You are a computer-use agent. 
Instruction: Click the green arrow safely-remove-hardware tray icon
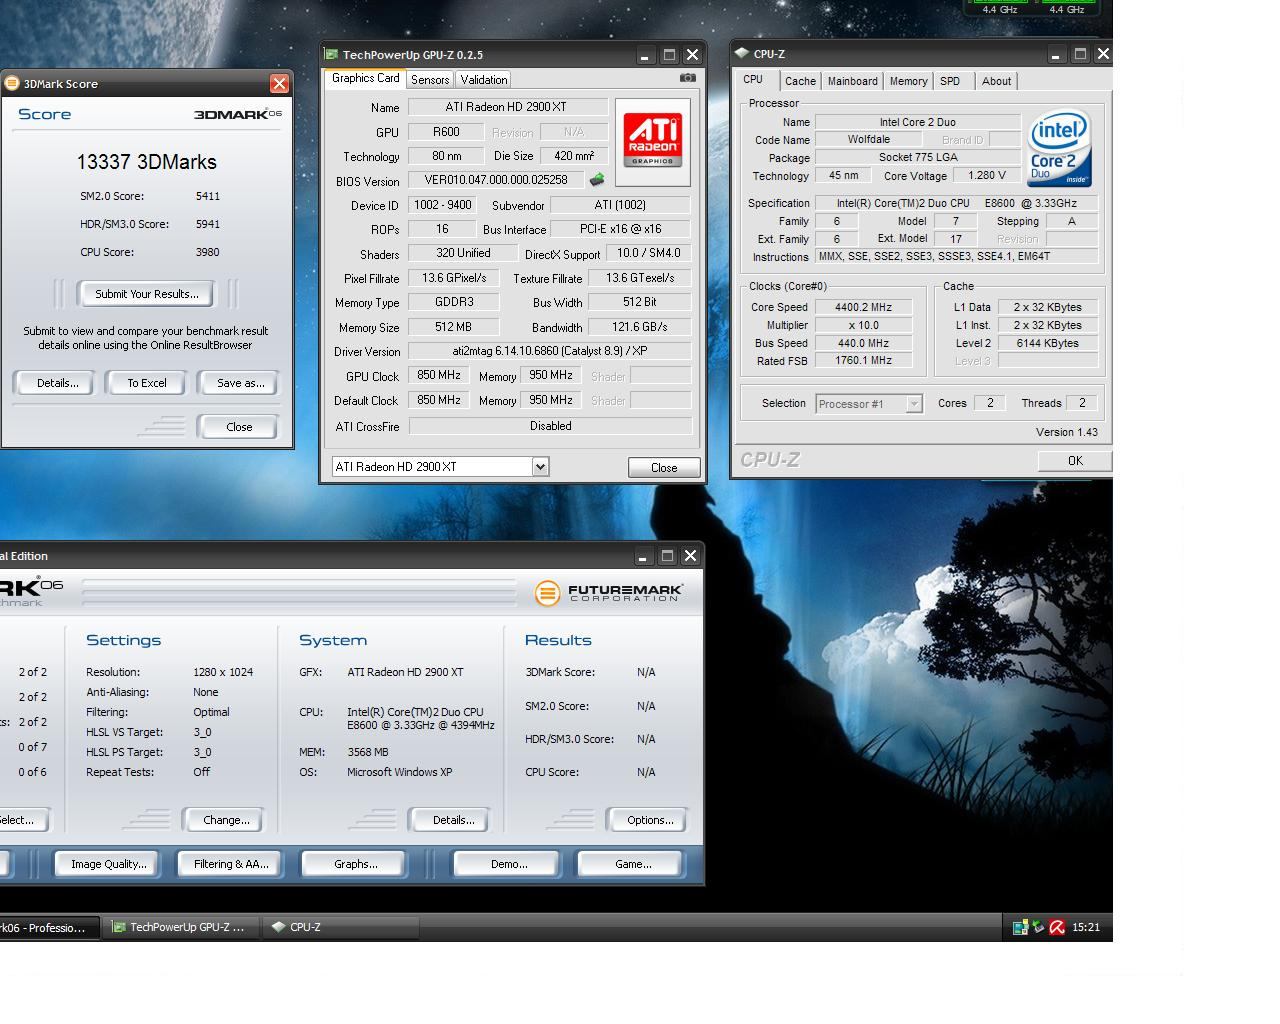click(x=1038, y=927)
